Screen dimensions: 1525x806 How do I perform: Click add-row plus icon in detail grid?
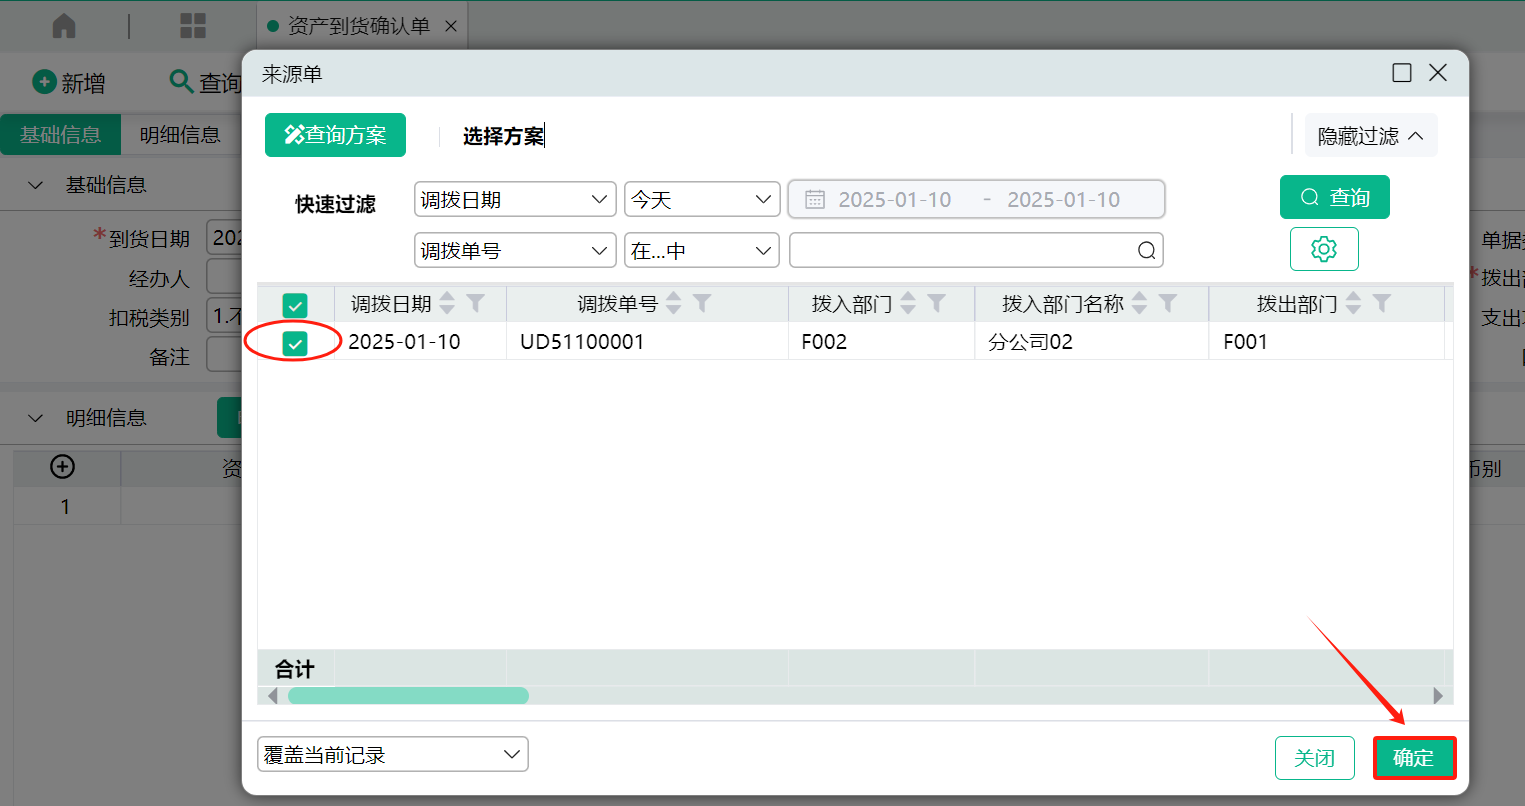point(62,467)
